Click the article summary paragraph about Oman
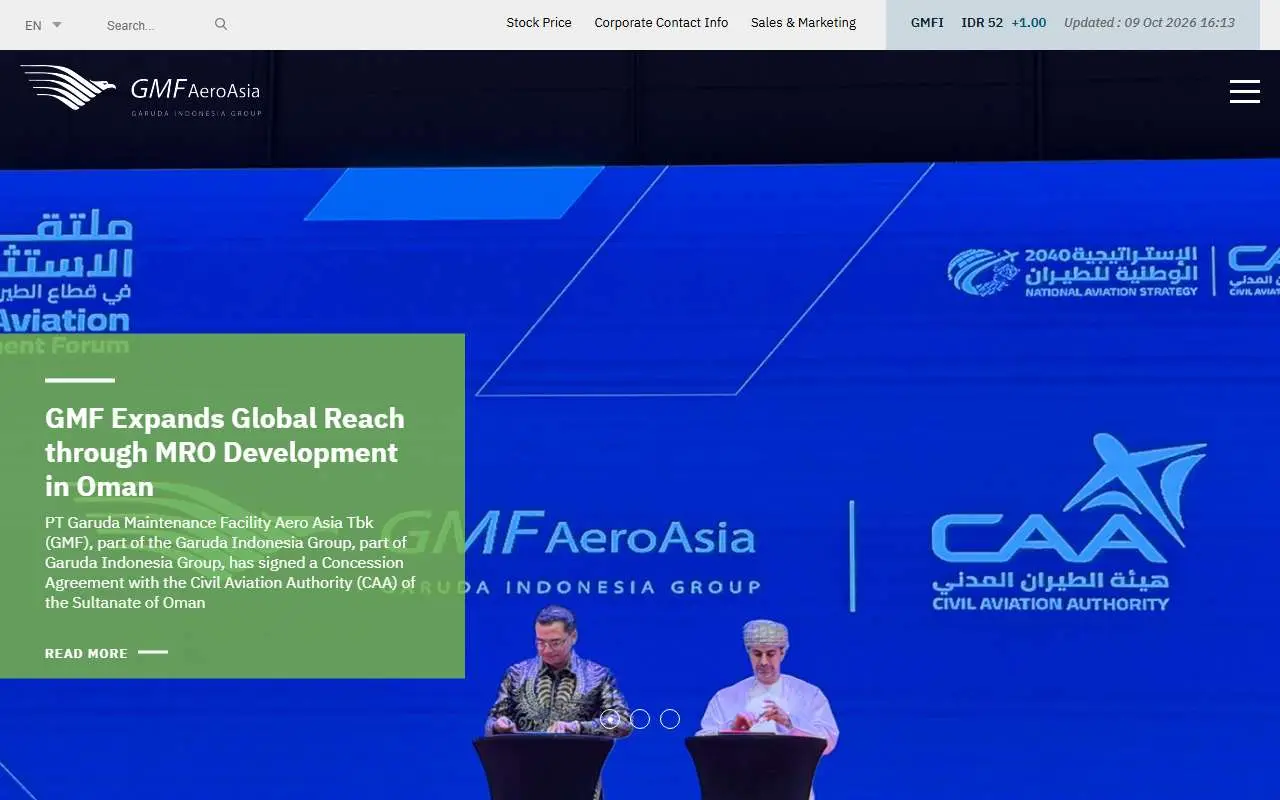Viewport: 1280px width, 800px height. click(230, 563)
